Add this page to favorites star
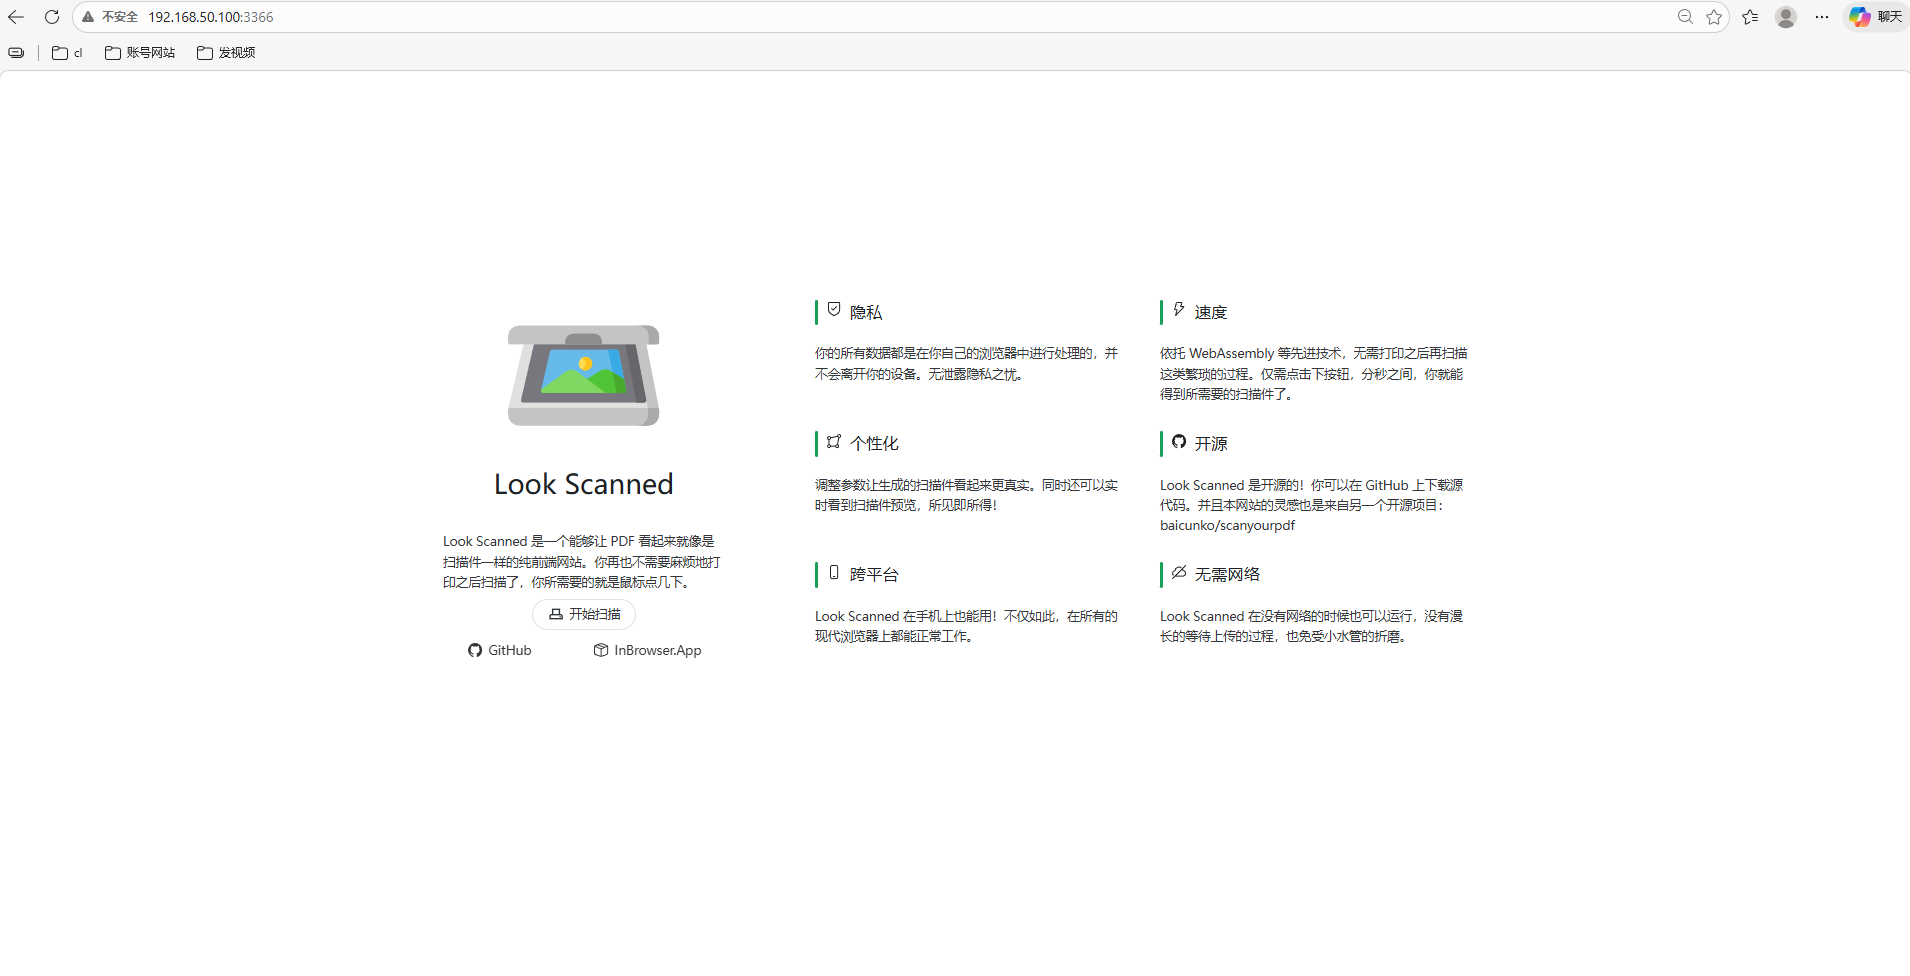This screenshot has height=976, width=1910. tap(1714, 17)
